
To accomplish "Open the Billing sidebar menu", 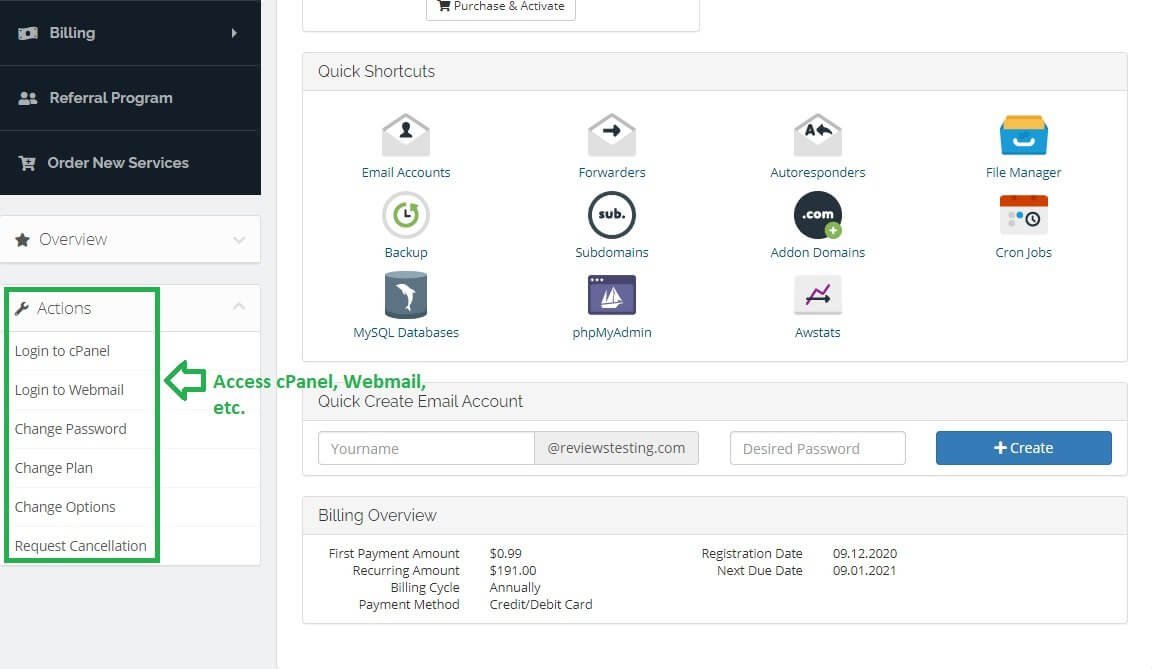I will pos(130,33).
